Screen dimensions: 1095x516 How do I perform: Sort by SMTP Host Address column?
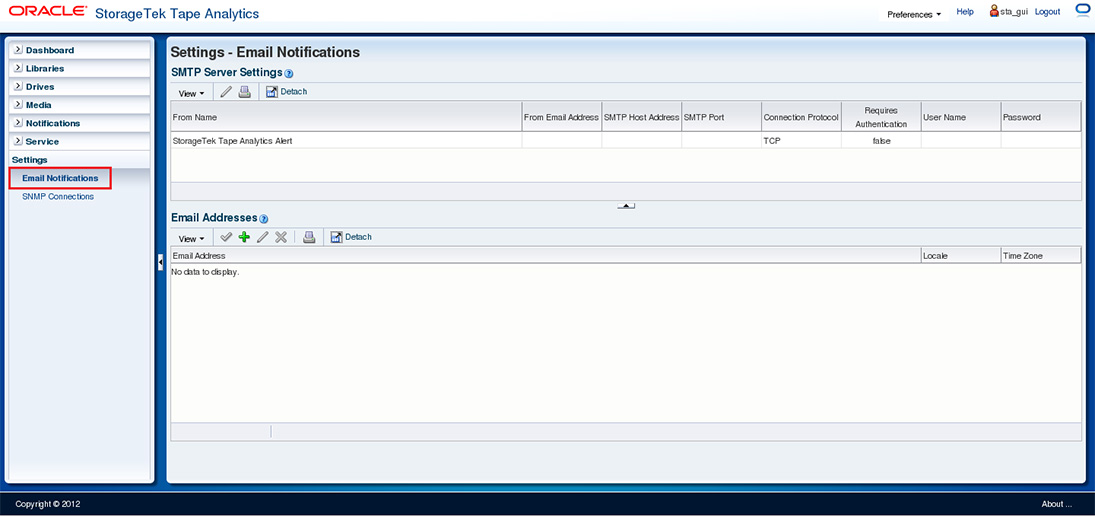tap(641, 117)
